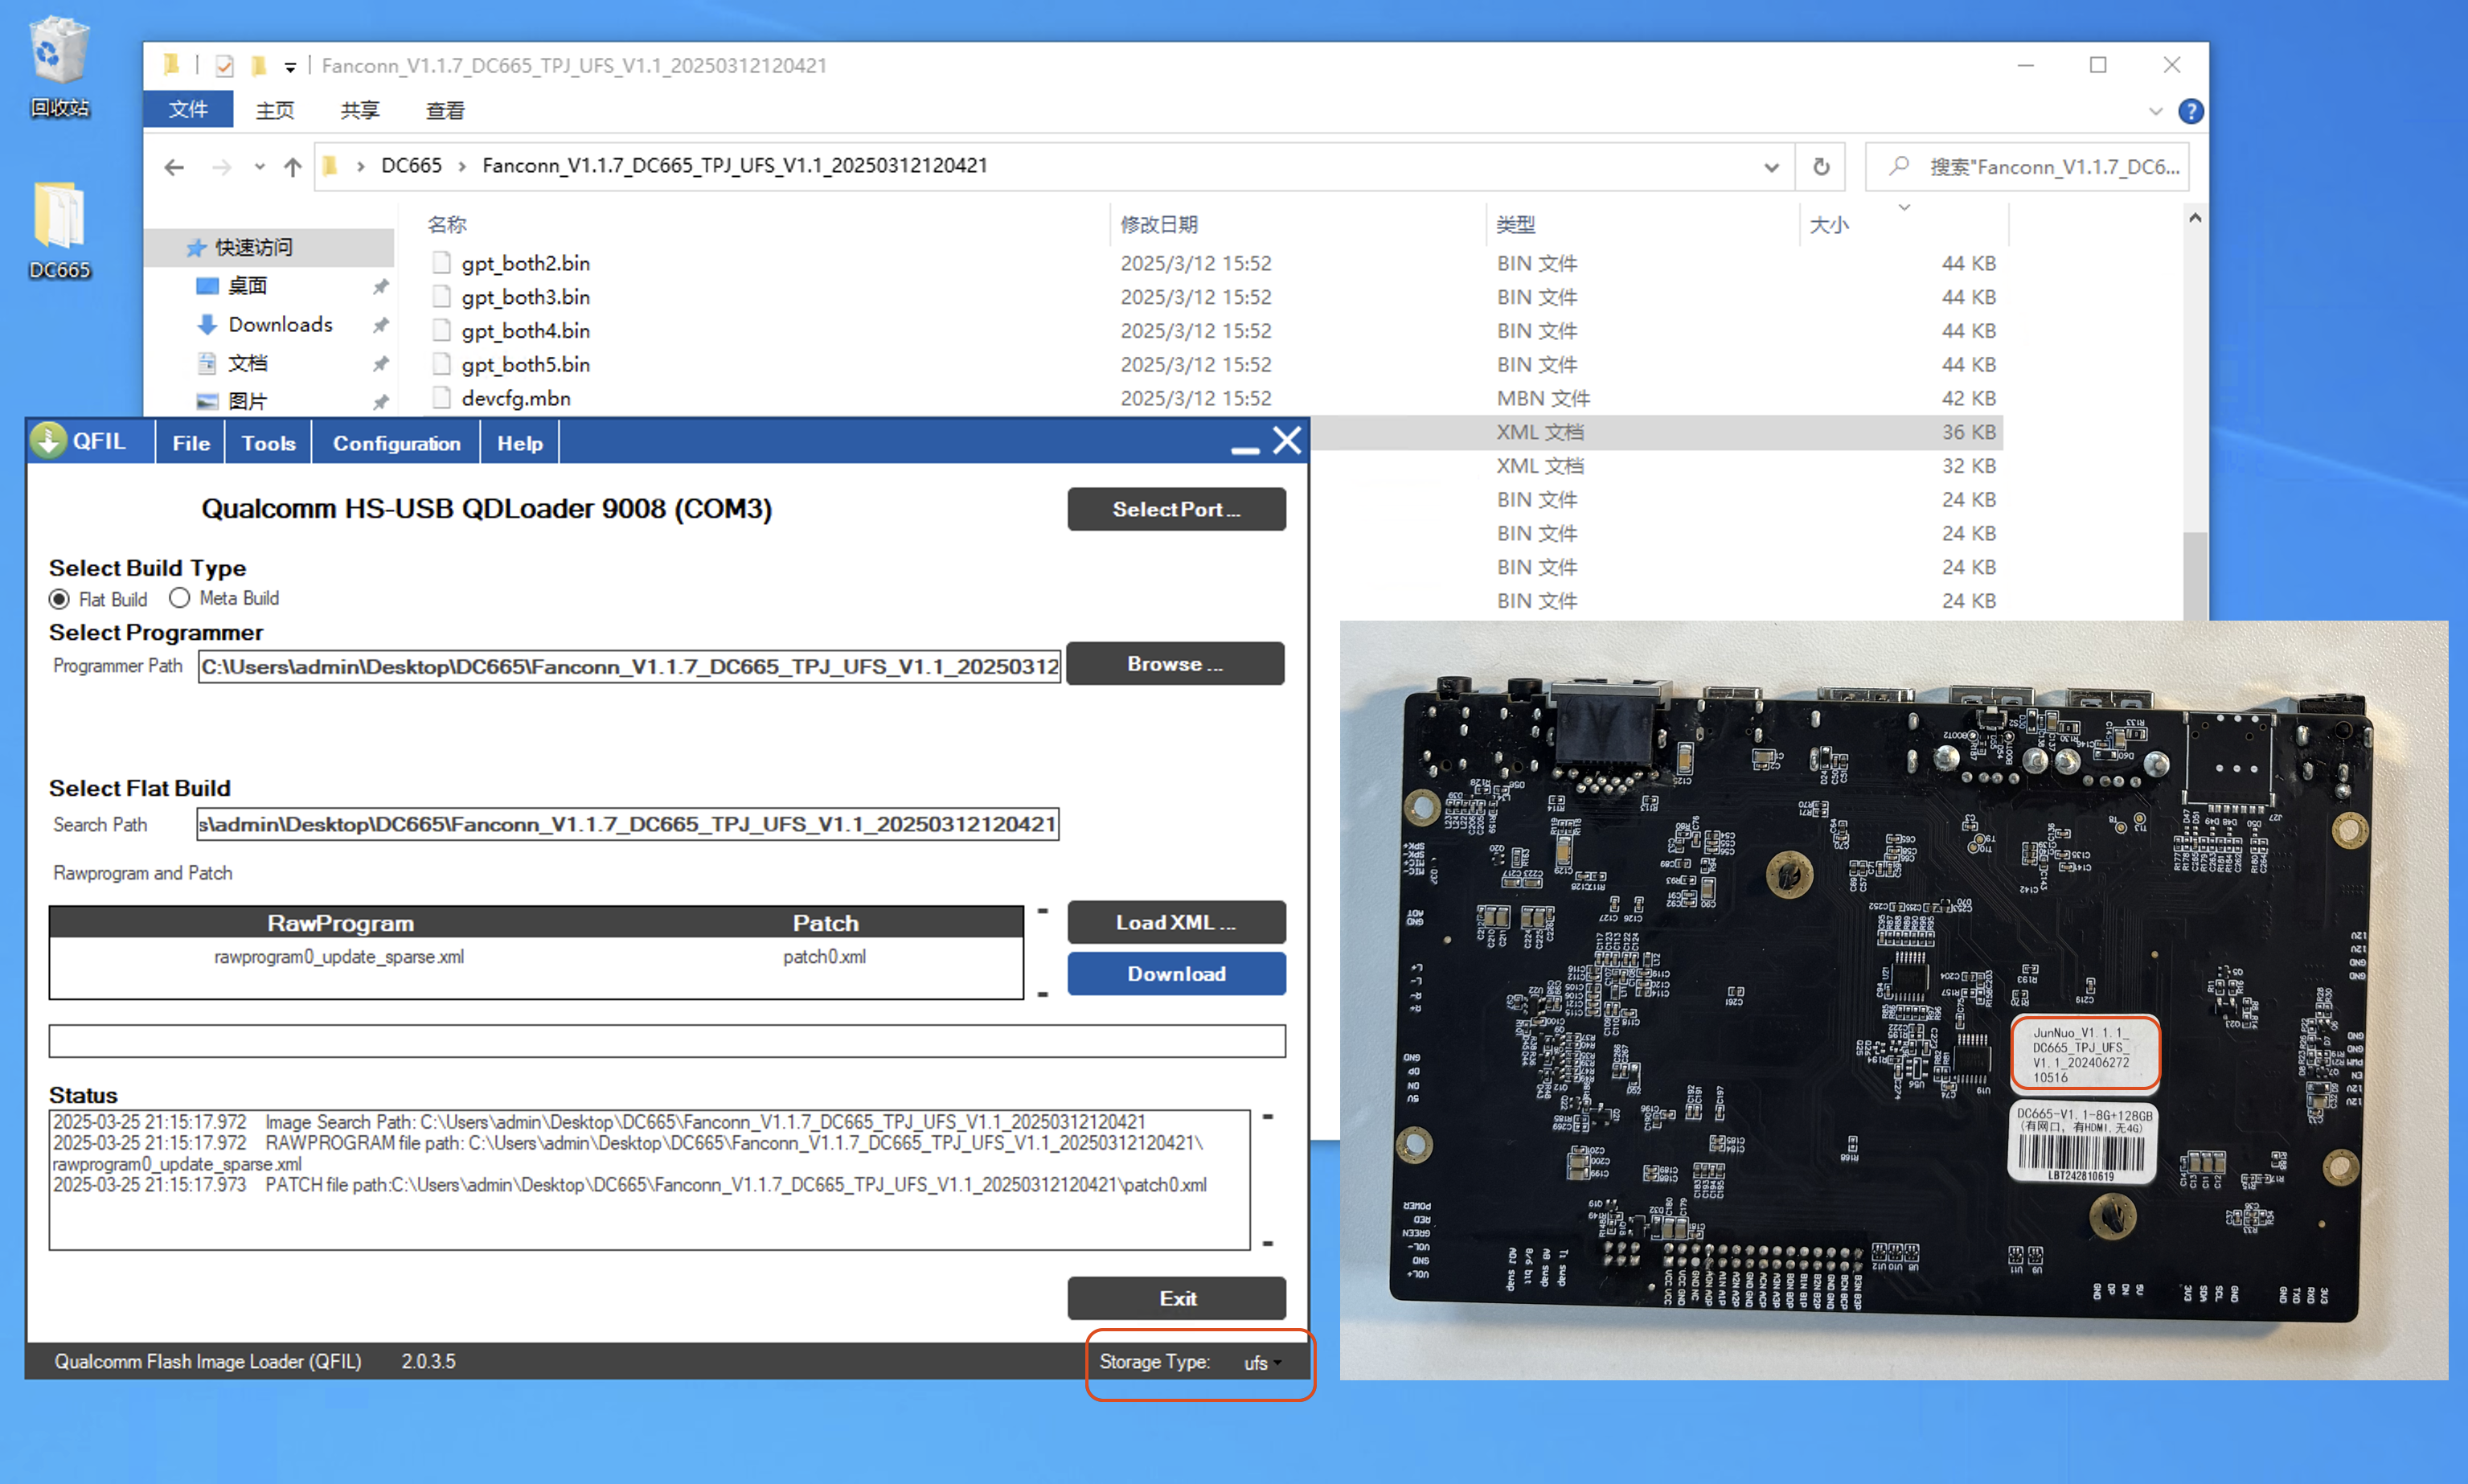Click the minus icon below RawProgram table
This screenshot has width=2468, height=1484.
tap(1042, 994)
